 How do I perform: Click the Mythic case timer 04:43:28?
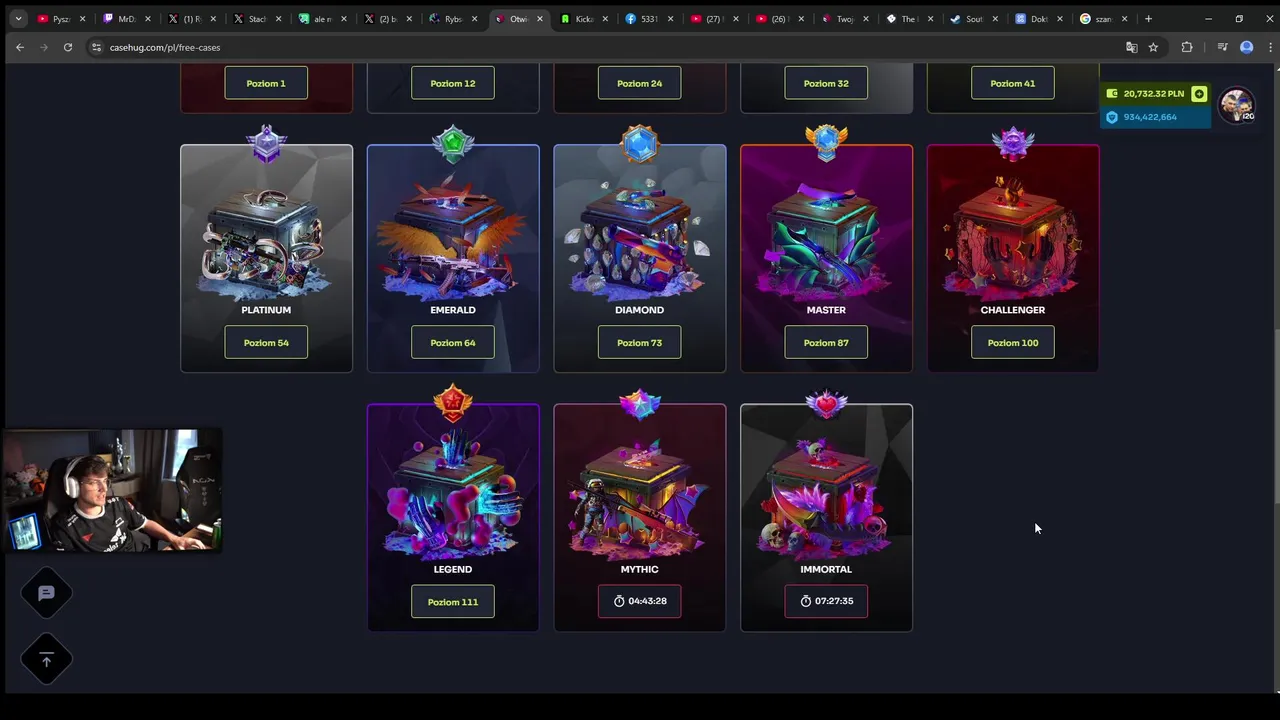tap(640, 601)
